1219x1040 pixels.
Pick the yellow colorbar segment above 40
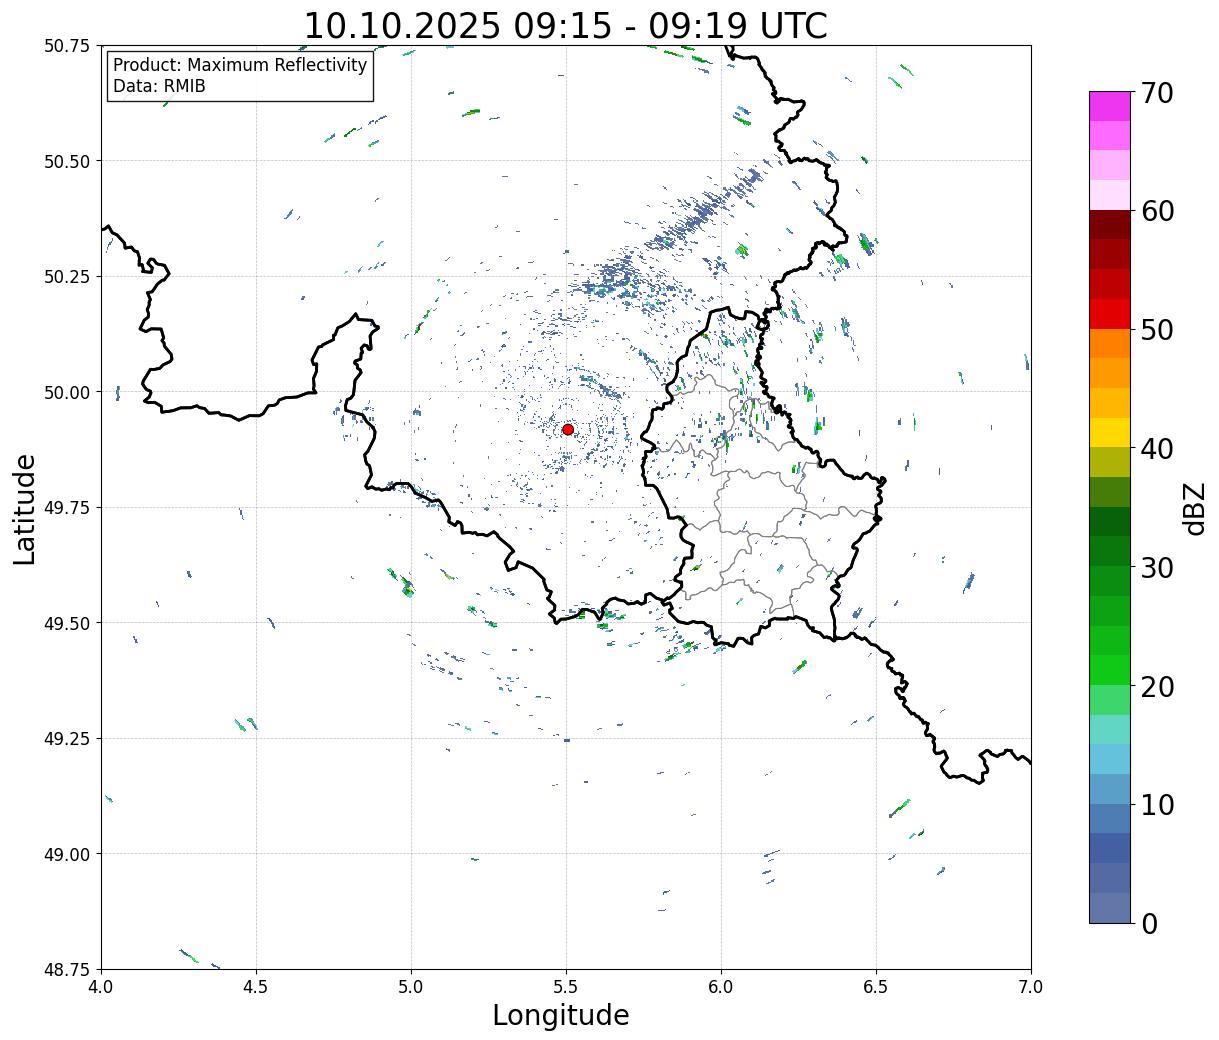click(x=1110, y=432)
